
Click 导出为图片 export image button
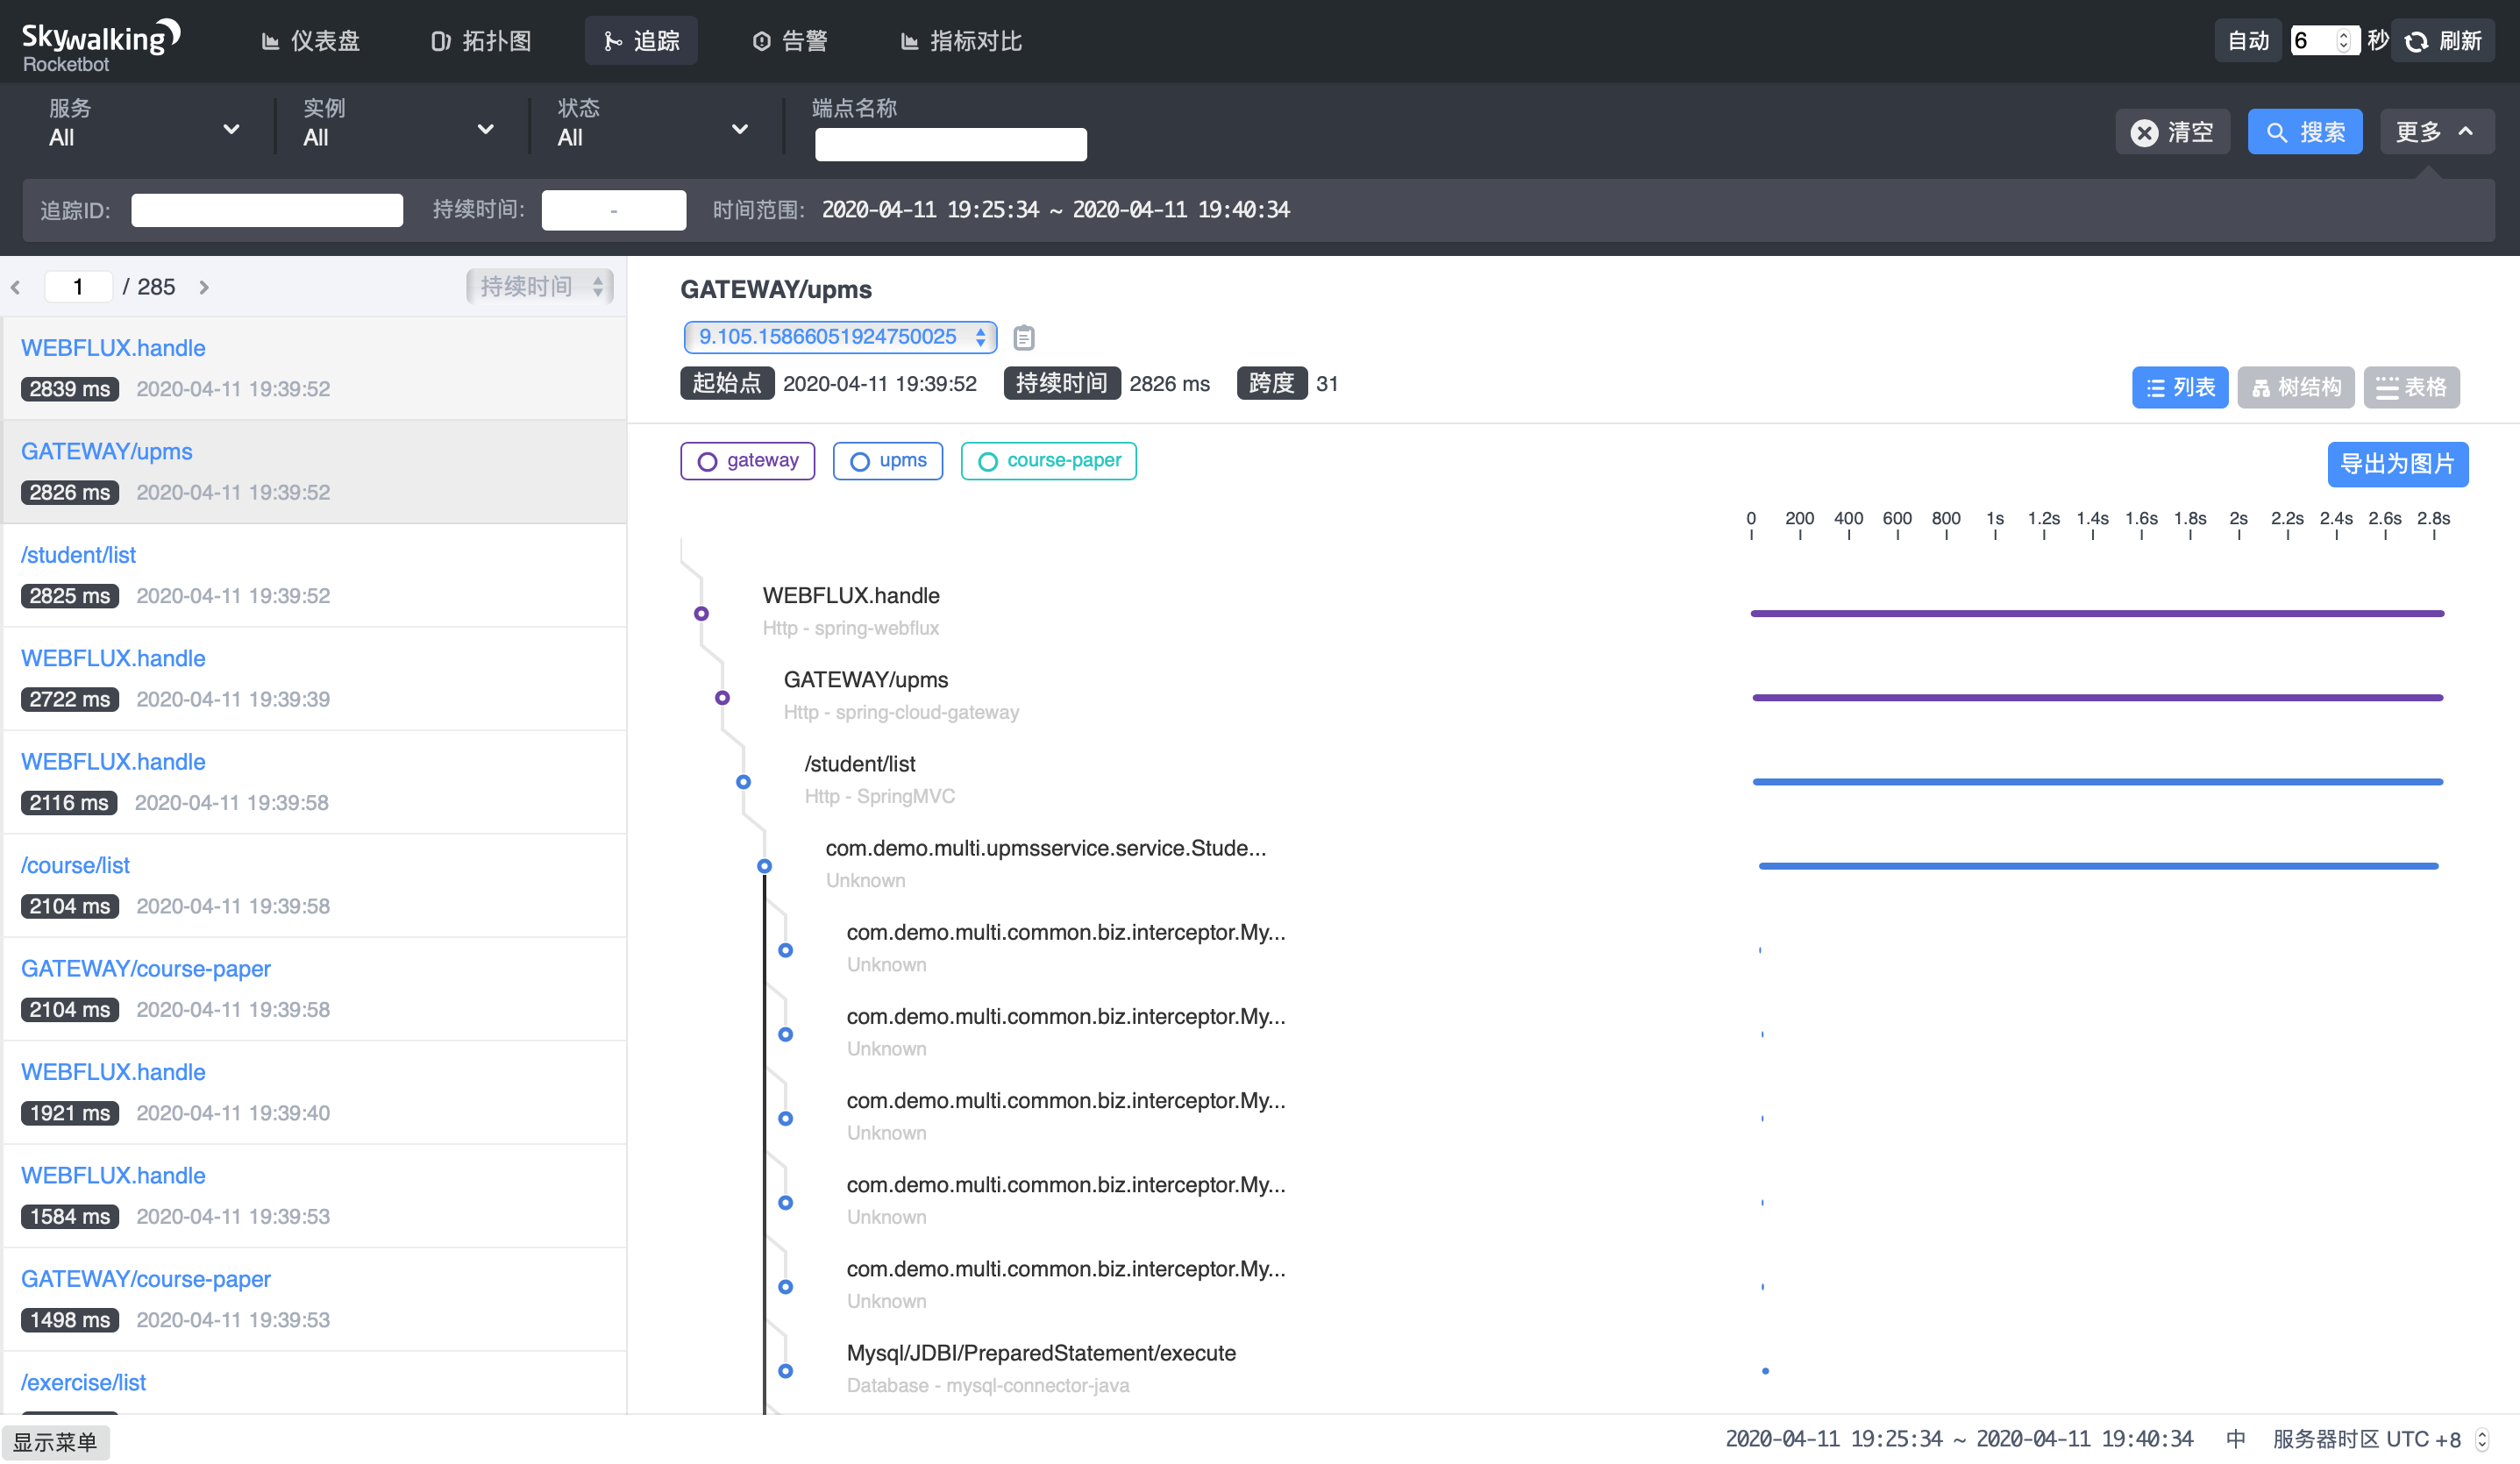click(x=2396, y=464)
